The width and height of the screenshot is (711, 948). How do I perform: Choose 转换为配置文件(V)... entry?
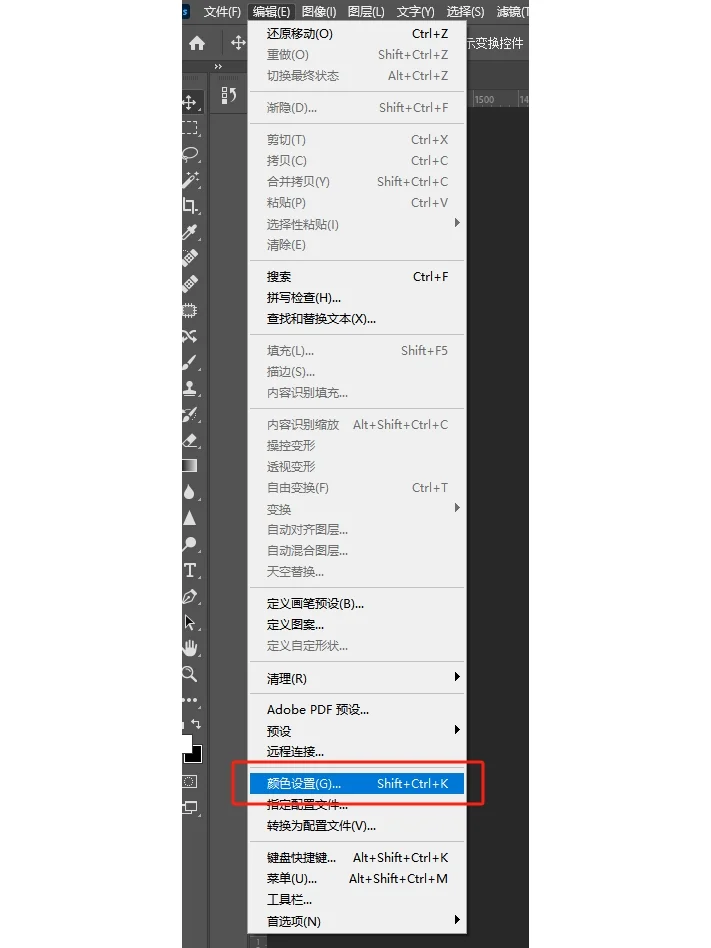357,826
